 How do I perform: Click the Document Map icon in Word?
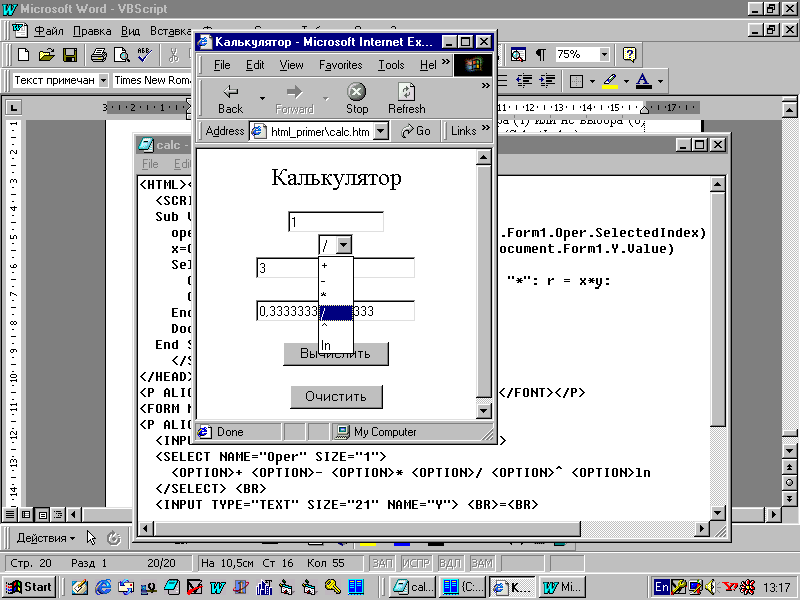tap(518, 54)
